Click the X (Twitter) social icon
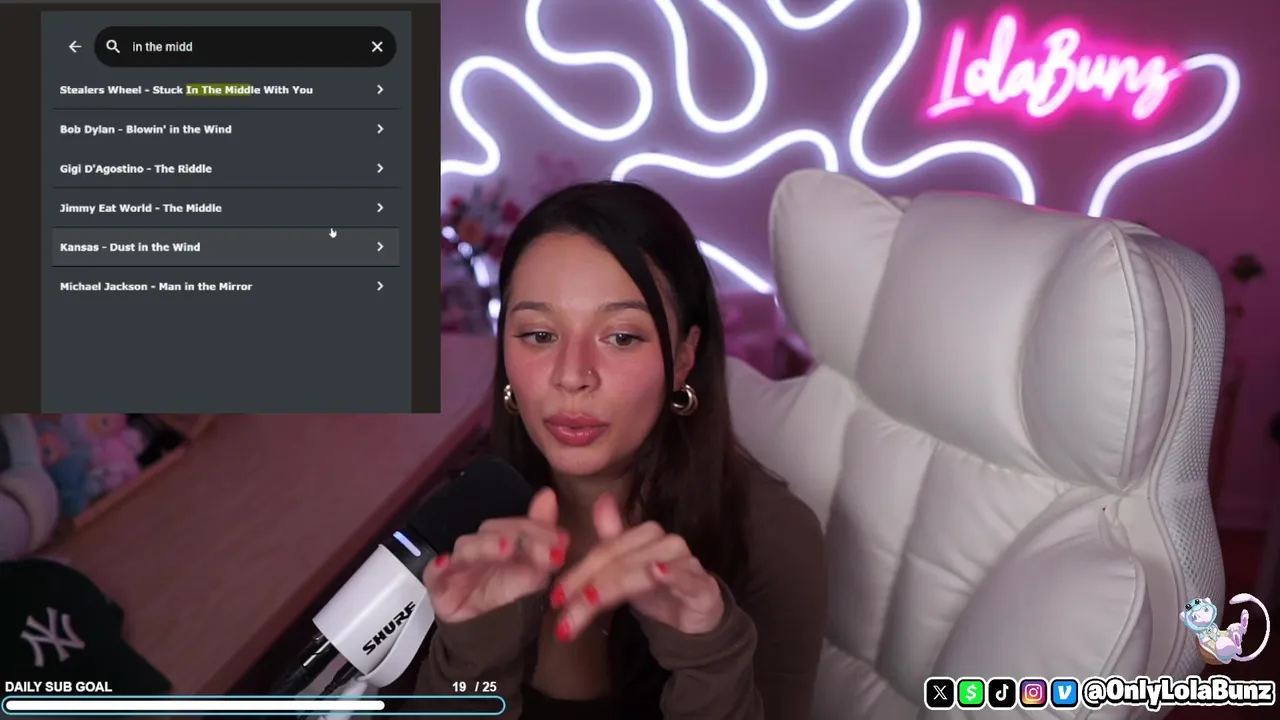 (x=939, y=692)
